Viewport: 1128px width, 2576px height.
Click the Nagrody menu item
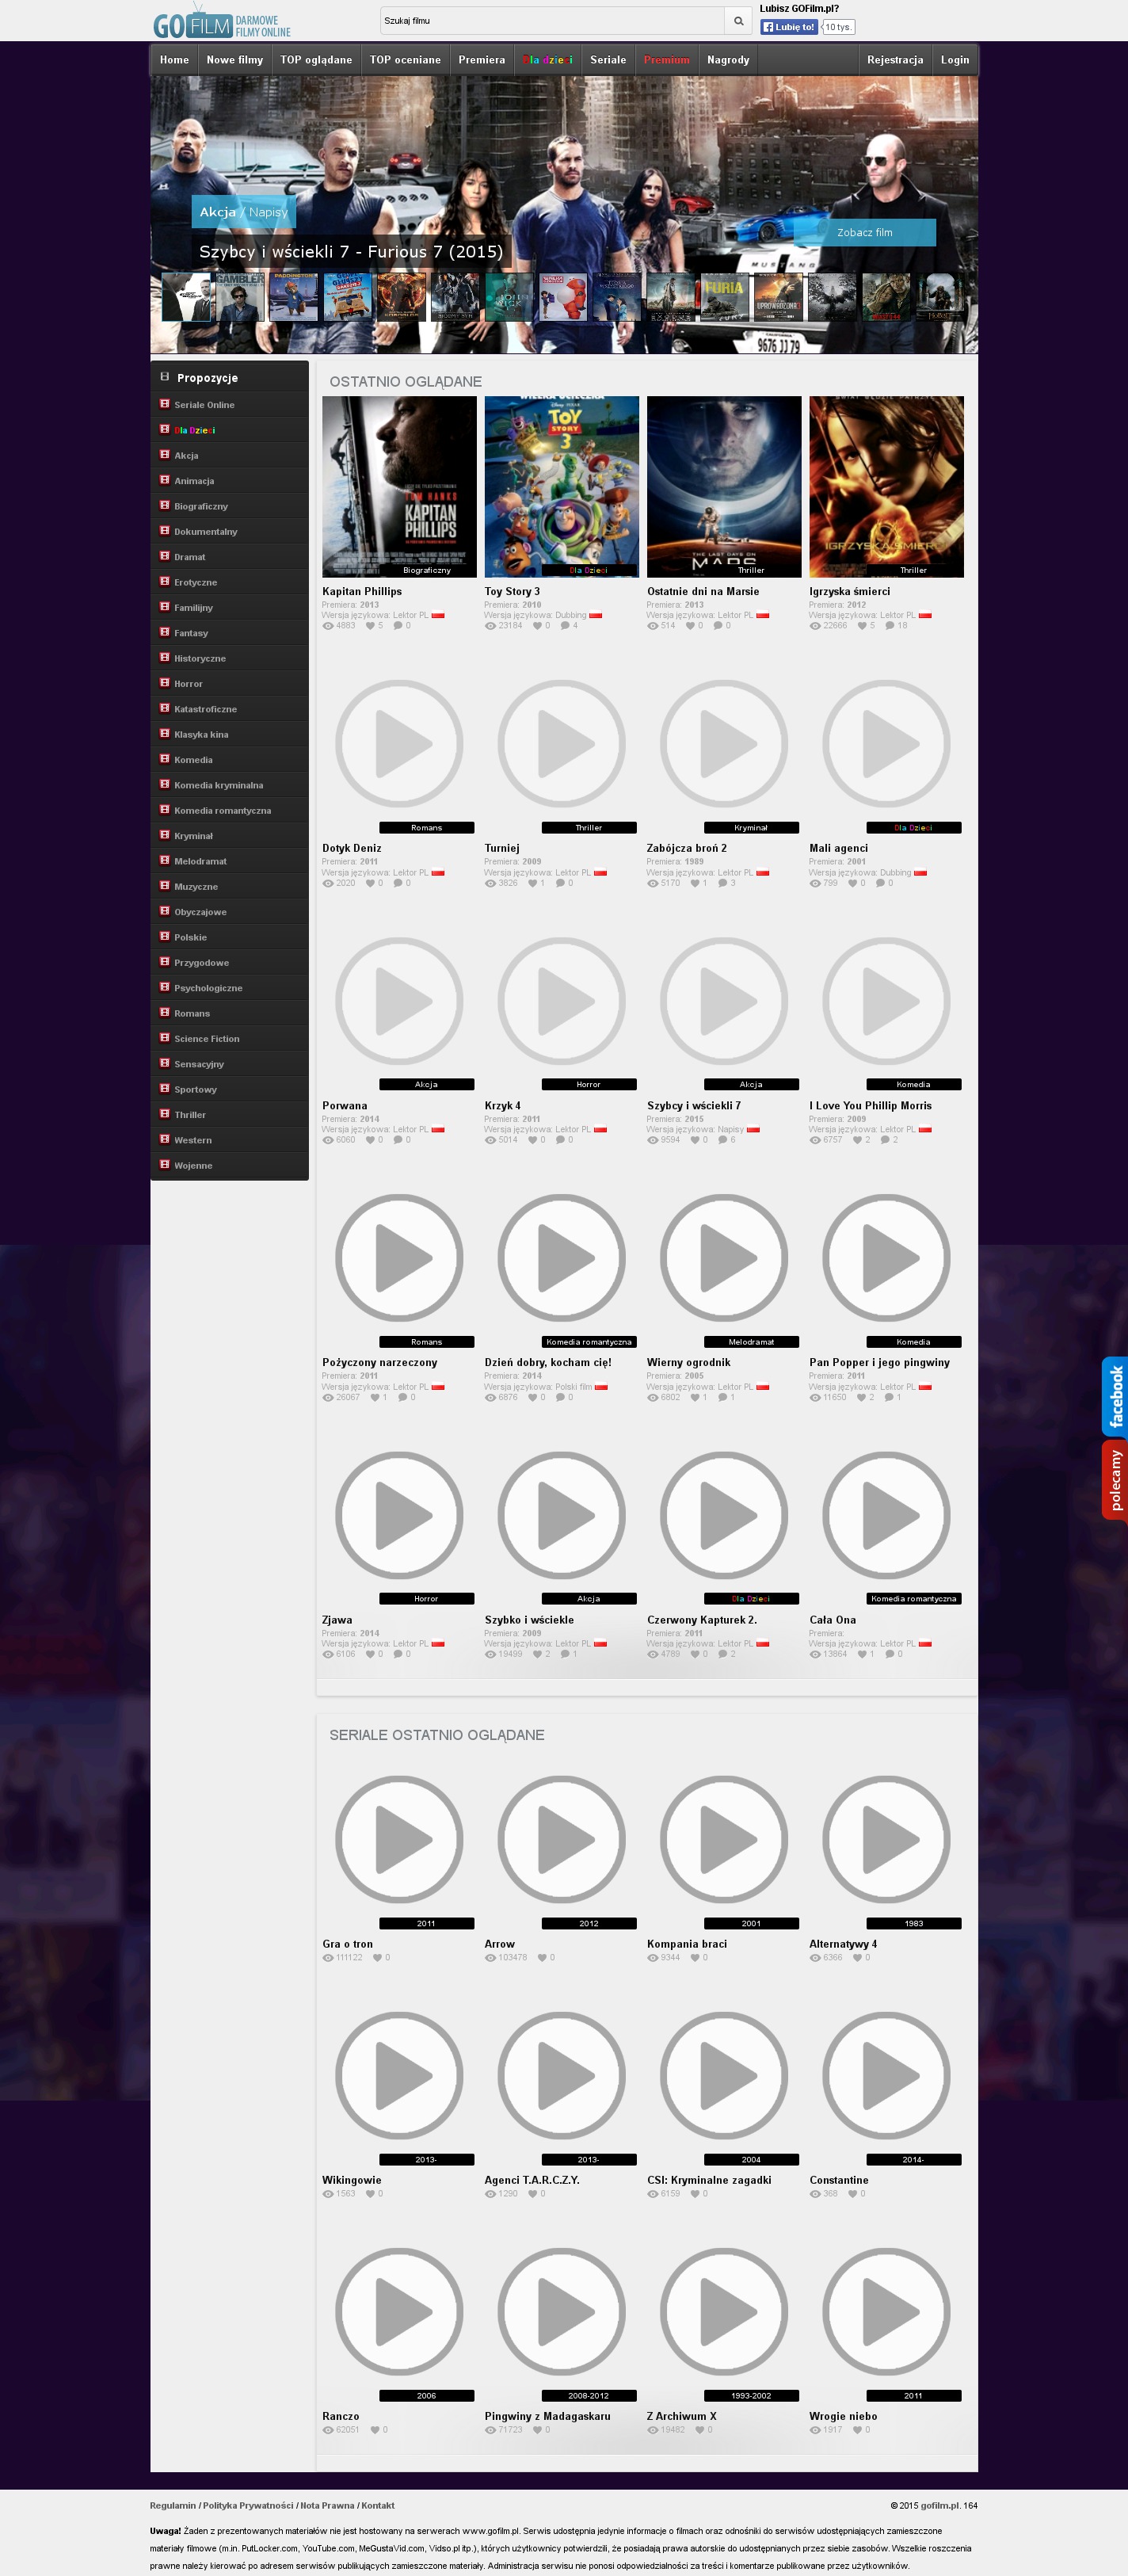728,60
